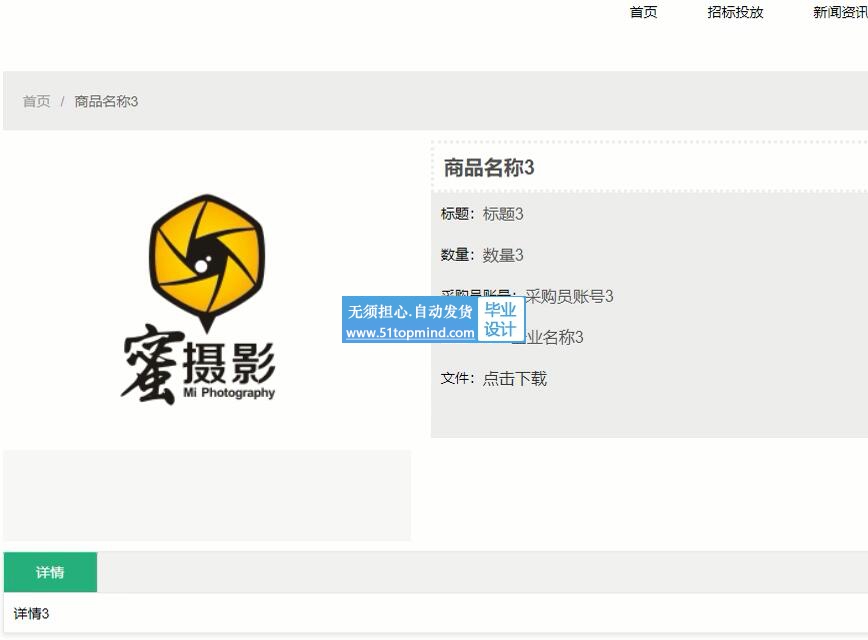The width and height of the screenshot is (868, 640).
Task: Select the 标题3 value text
Action: pyautogui.click(x=503, y=214)
